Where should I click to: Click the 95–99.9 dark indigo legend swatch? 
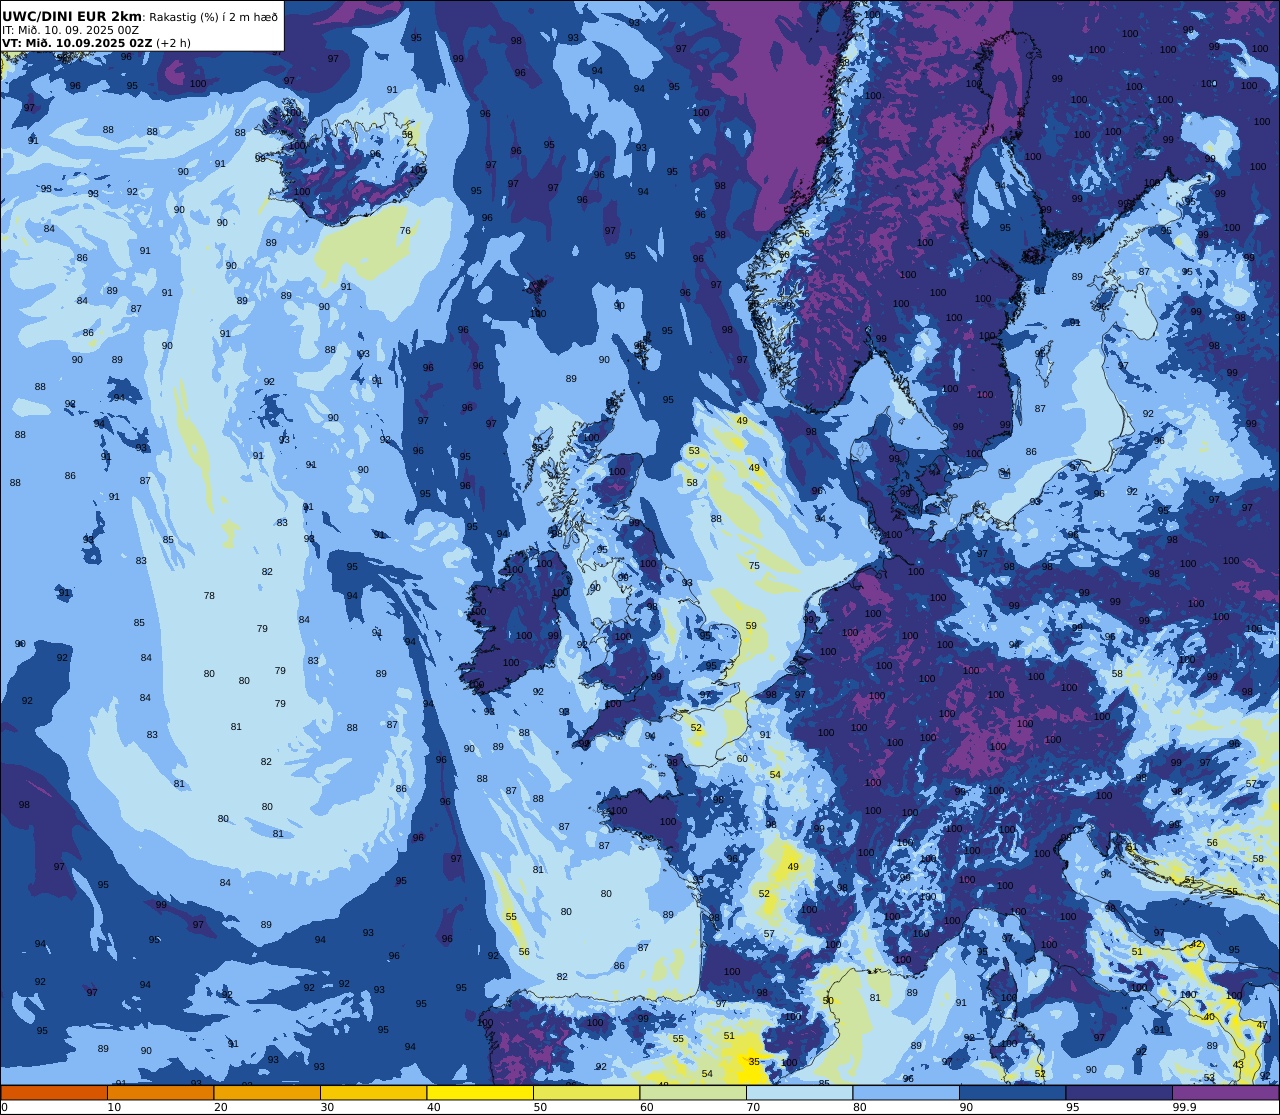[1119, 1092]
